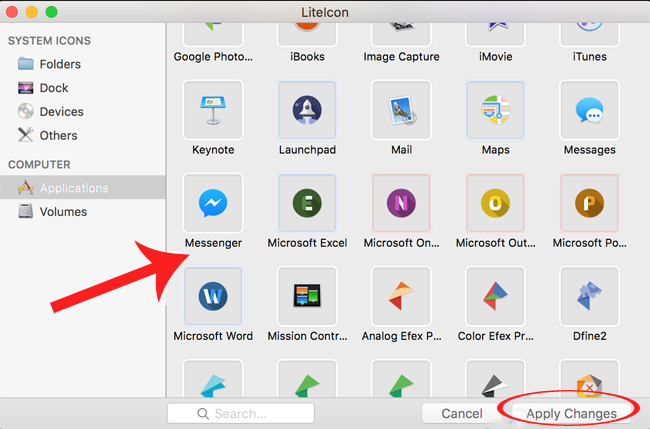650x429 pixels.
Task: Choose the Mail app icon
Action: click(401, 110)
